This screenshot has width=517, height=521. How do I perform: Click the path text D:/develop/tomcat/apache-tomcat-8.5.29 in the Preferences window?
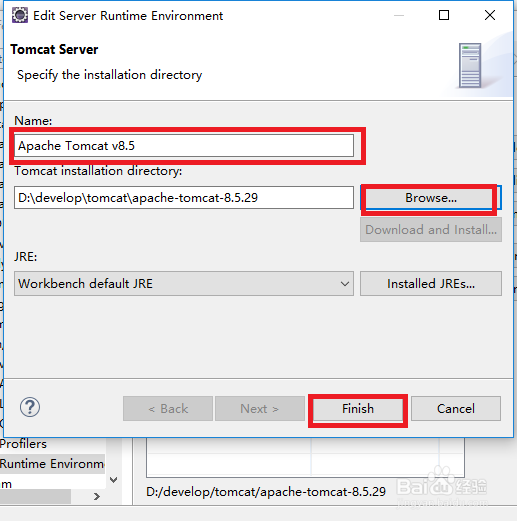coord(266,492)
